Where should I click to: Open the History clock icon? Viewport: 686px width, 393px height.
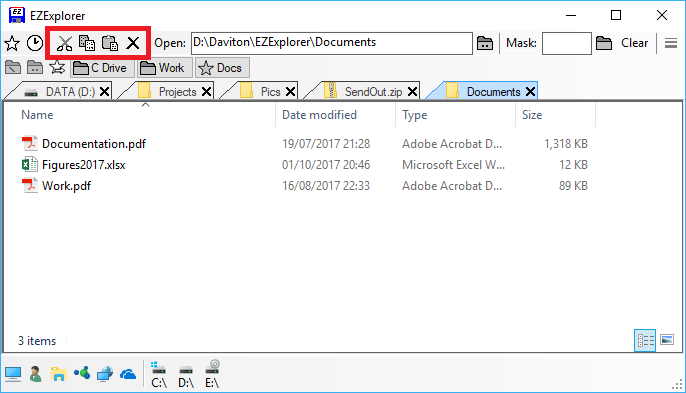click(x=35, y=43)
